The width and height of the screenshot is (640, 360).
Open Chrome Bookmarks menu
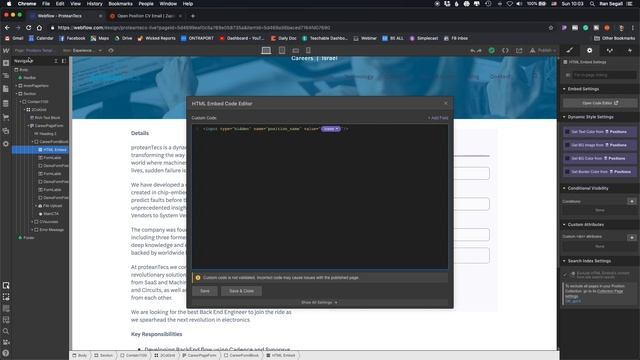point(120,4)
